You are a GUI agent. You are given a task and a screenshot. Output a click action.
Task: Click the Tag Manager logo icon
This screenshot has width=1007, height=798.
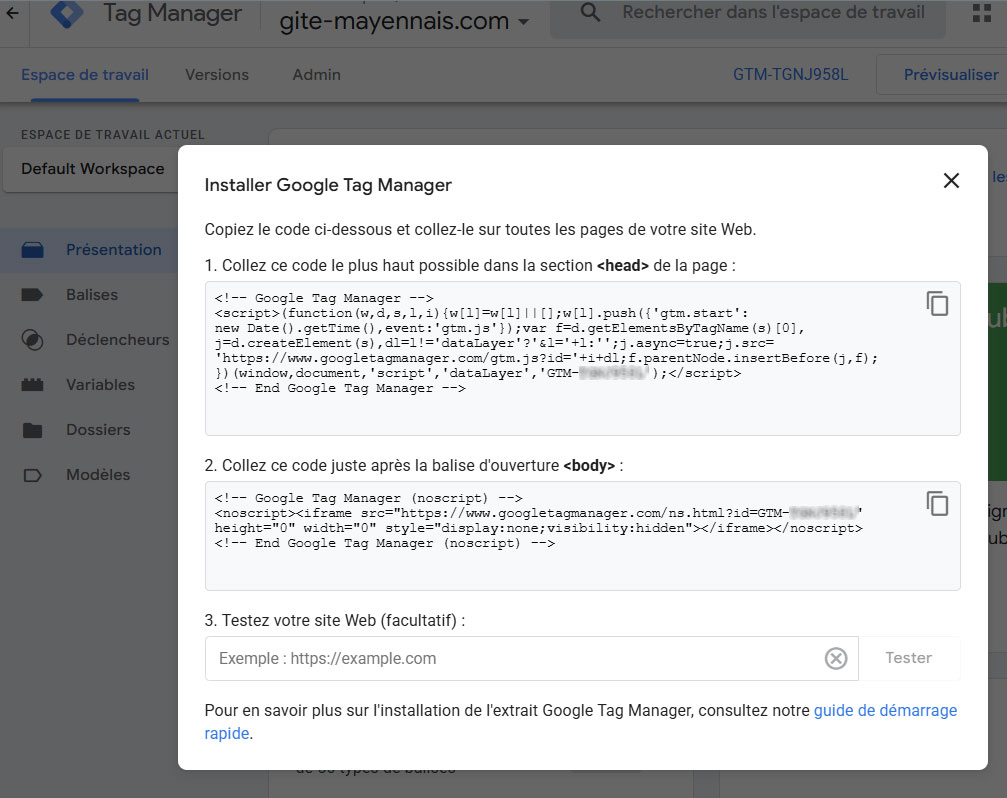(x=68, y=14)
